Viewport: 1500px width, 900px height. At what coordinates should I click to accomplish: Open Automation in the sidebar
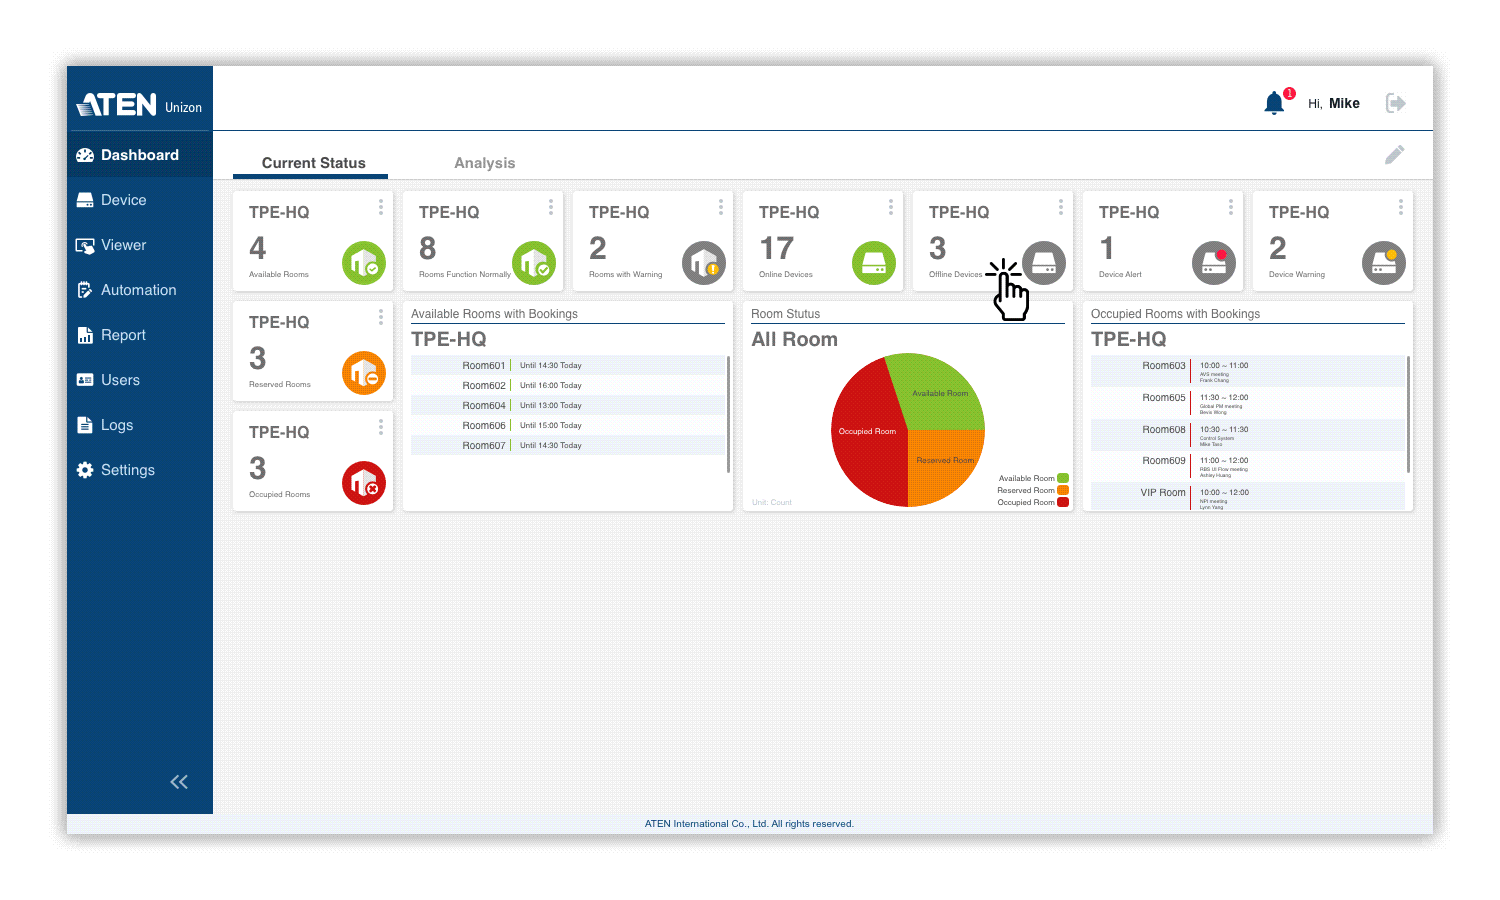[138, 290]
